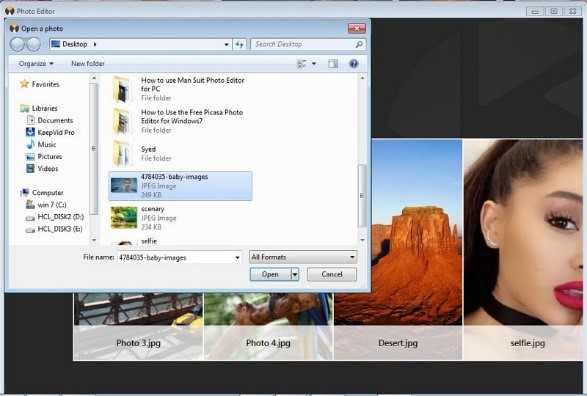This screenshot has height=396, width=587.
Task: Click the change view icon in toolbar
Action: [302, 64]
